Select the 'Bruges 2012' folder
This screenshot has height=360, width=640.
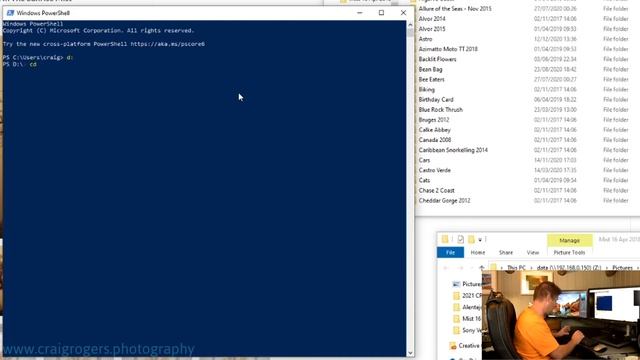click(433, 120)
